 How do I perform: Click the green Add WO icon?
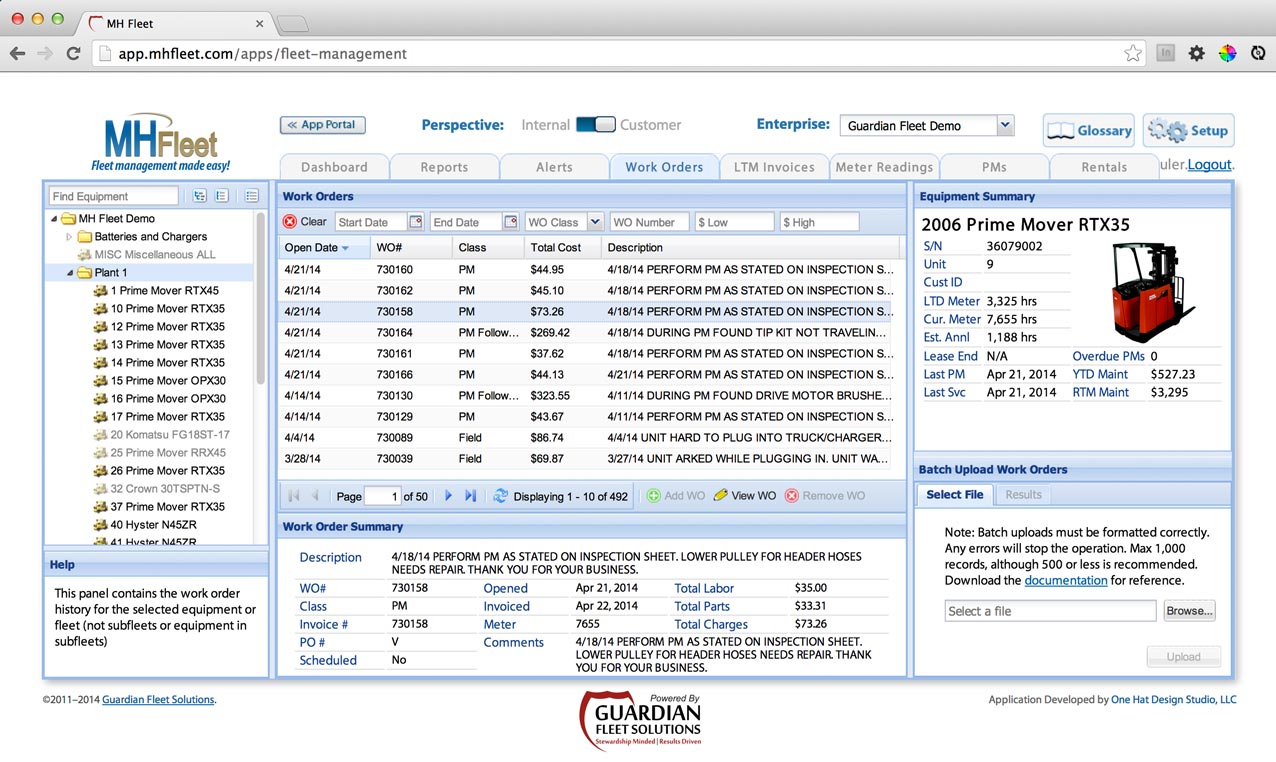point(653,496)
